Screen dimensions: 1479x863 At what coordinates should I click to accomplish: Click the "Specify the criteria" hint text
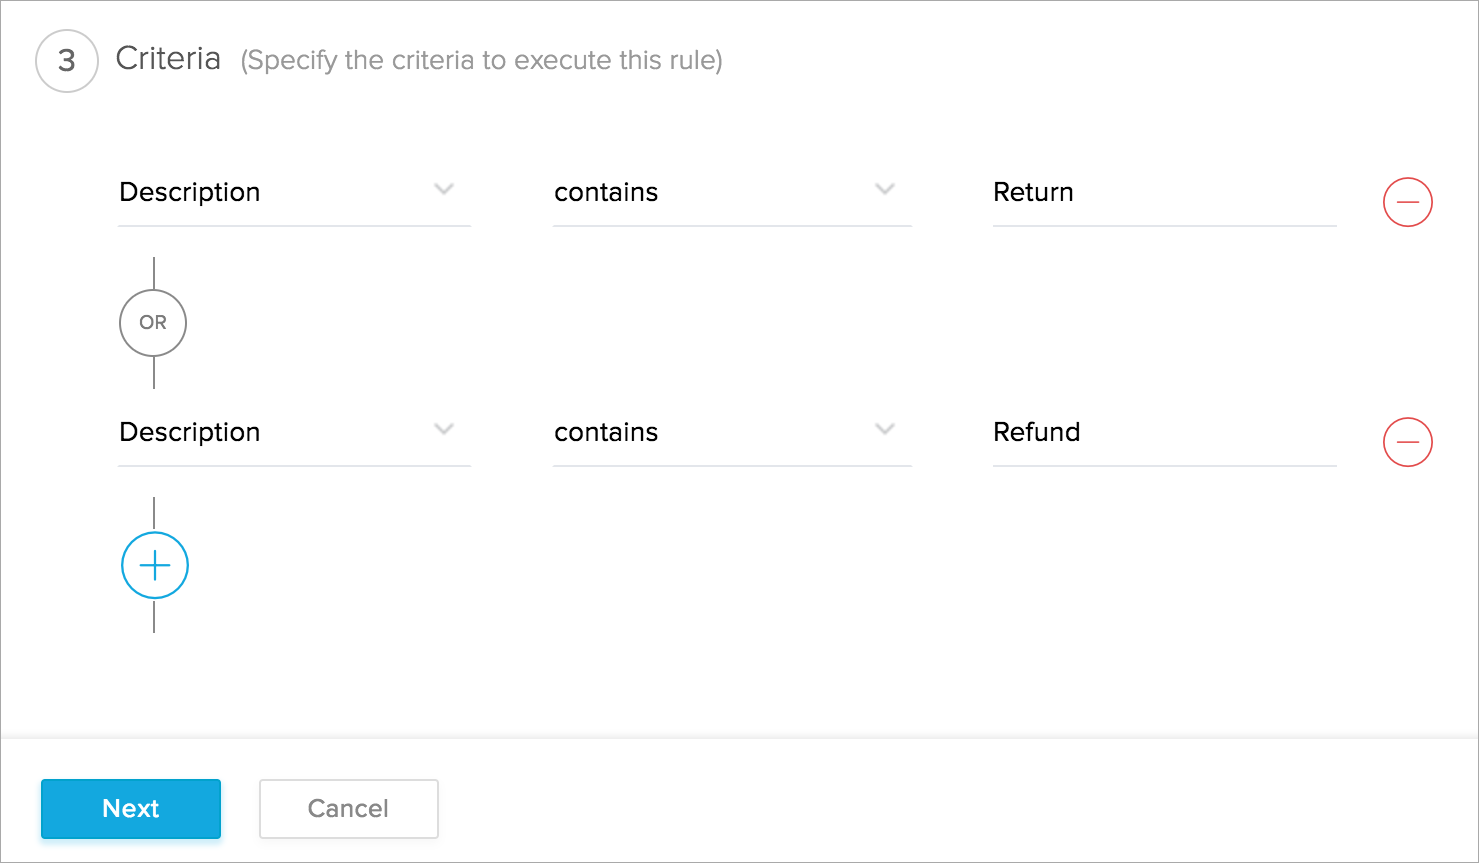481,61
